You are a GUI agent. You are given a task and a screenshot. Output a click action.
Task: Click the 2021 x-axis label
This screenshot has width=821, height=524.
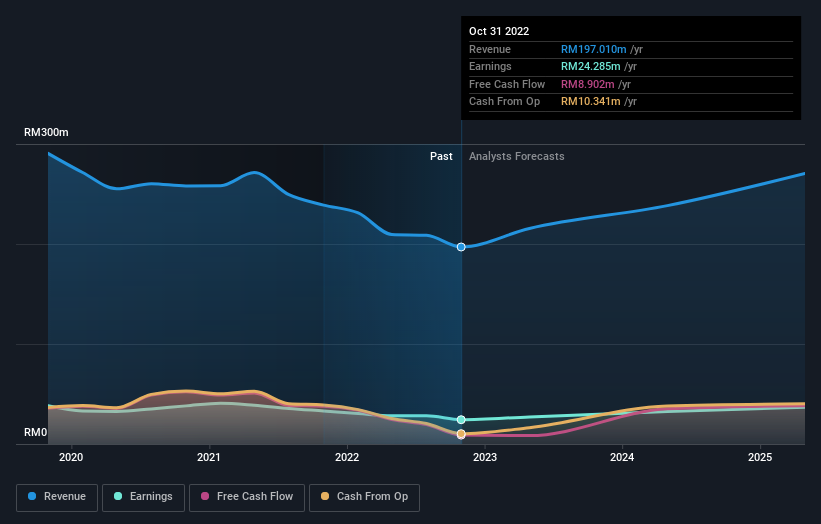coord(209,458)
